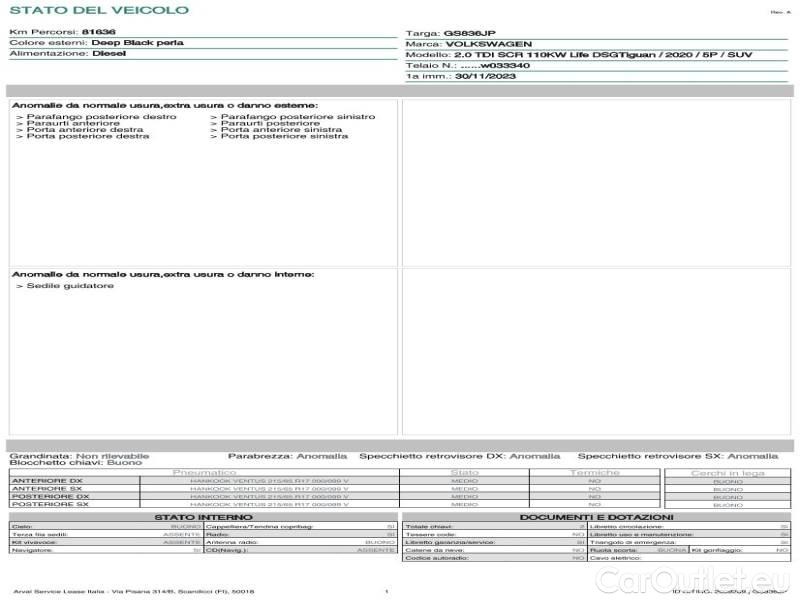Click the Parabrezza: Anomalia status
The image size is (800, 600).
[288, 455]
